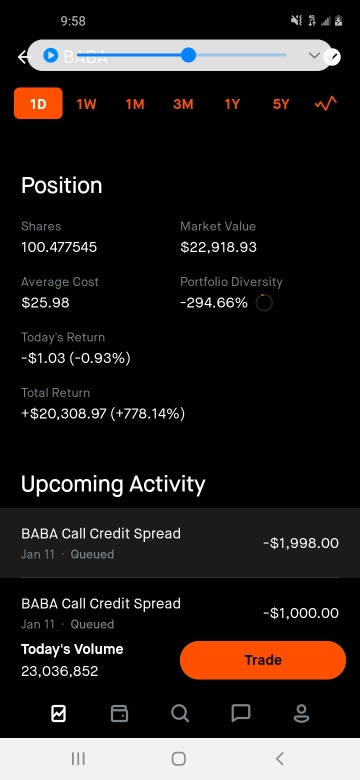Tap the orange Trade button

[x=263, y=660]
